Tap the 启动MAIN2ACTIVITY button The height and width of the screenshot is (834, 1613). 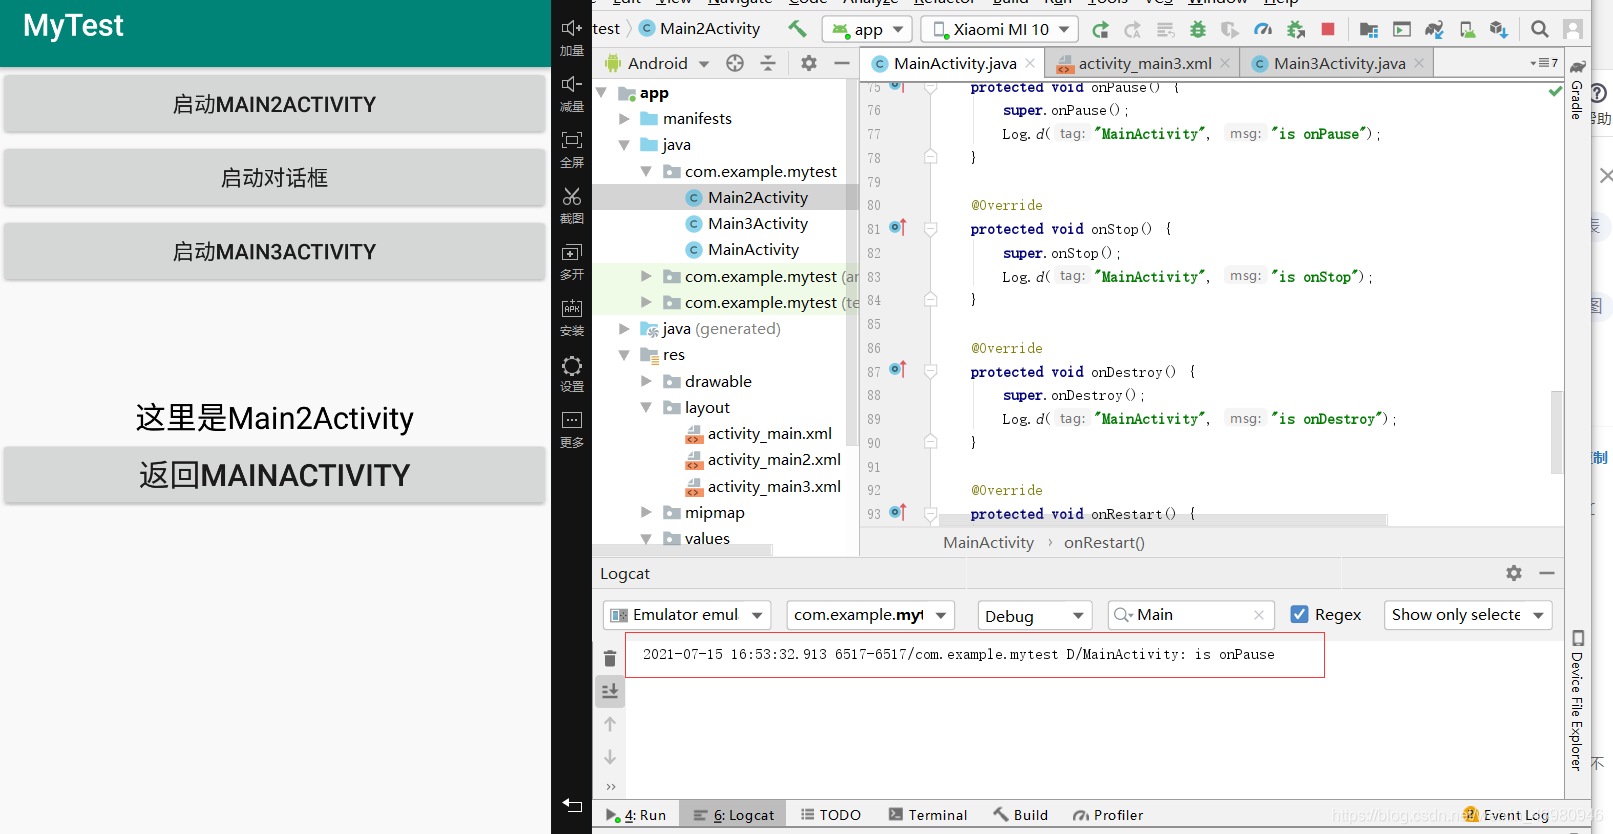(274, 104)
